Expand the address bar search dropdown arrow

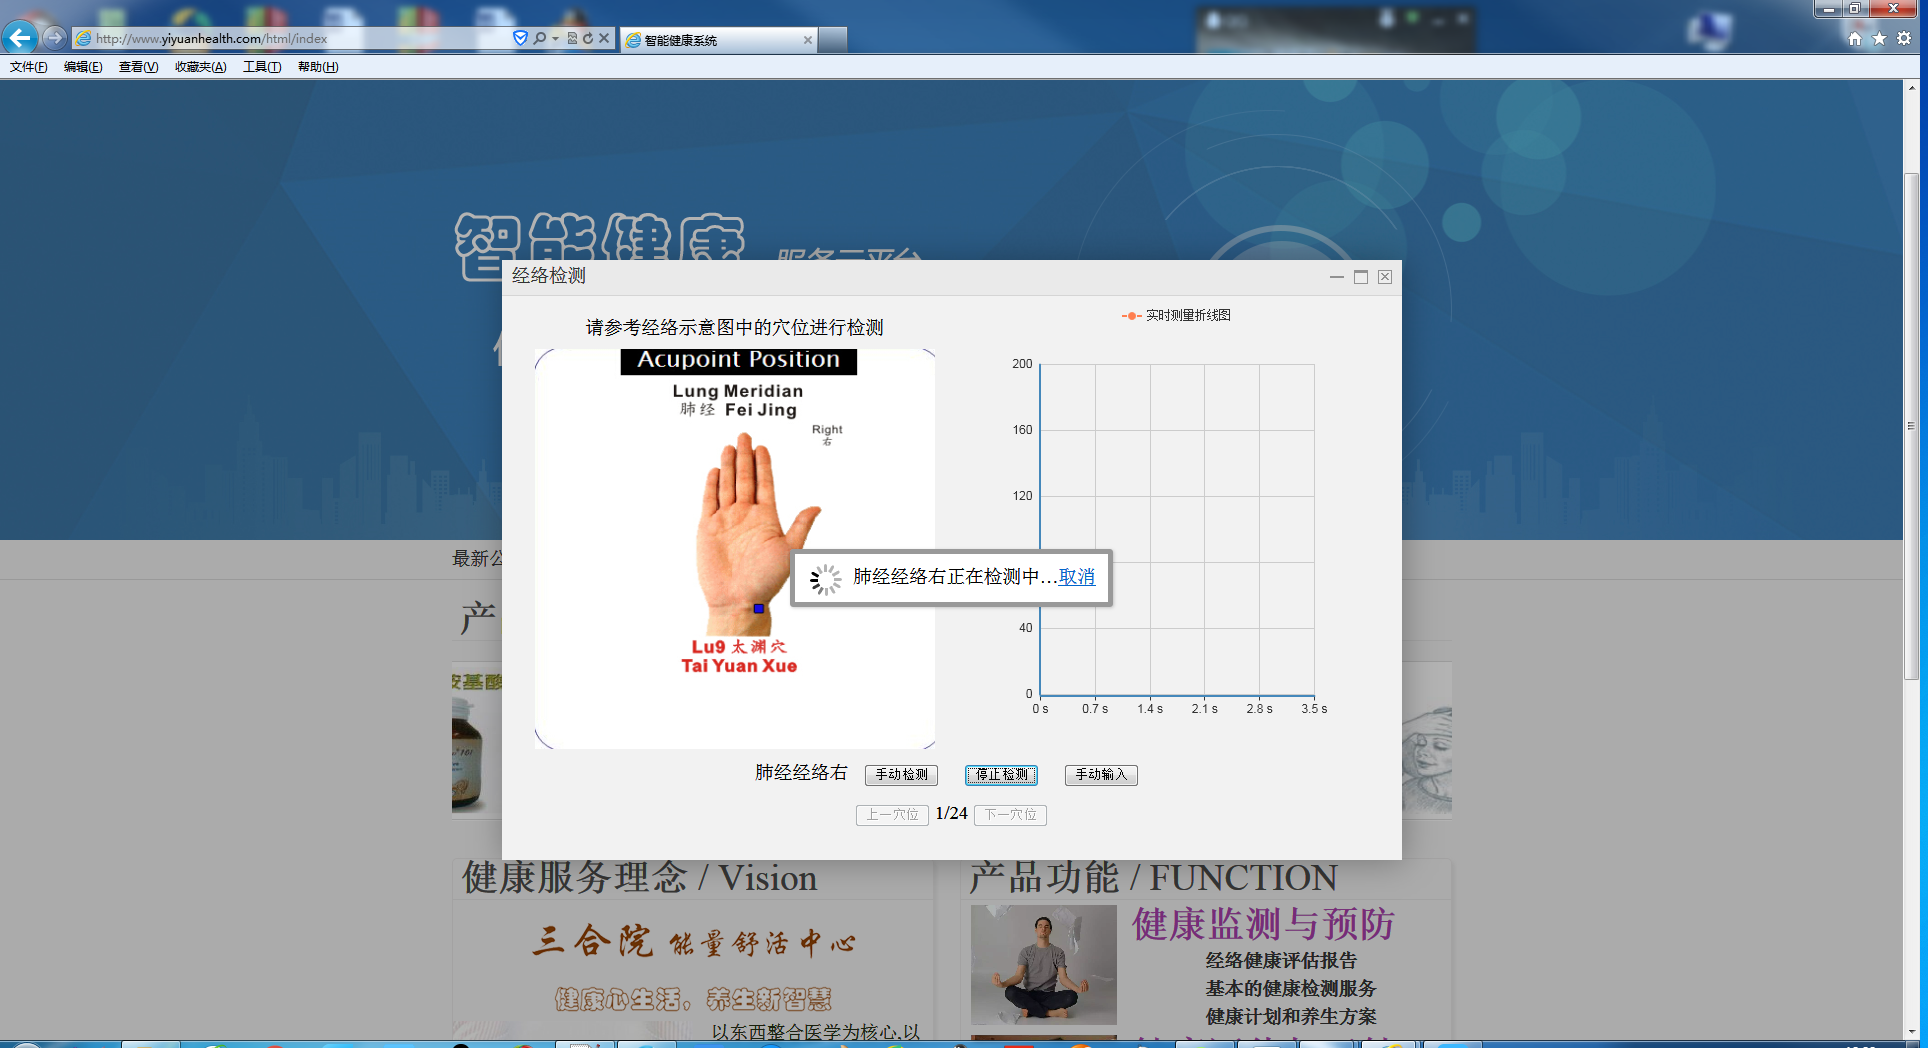click(555, 38)
